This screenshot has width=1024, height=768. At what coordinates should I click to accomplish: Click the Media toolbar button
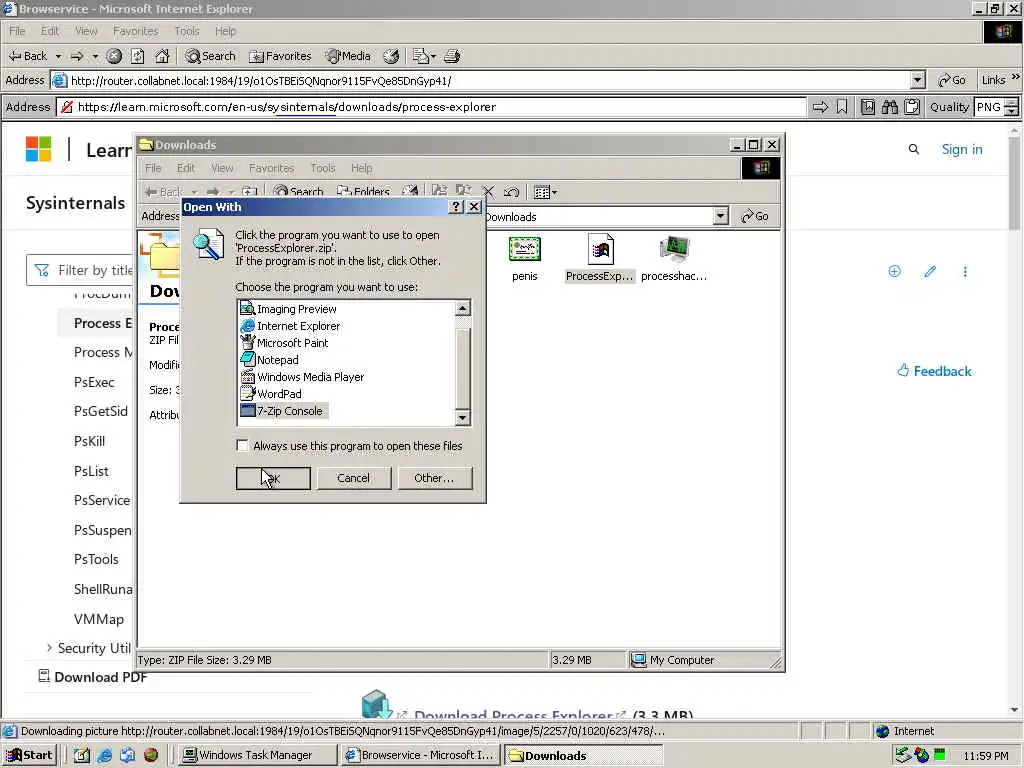pos(348,56)
